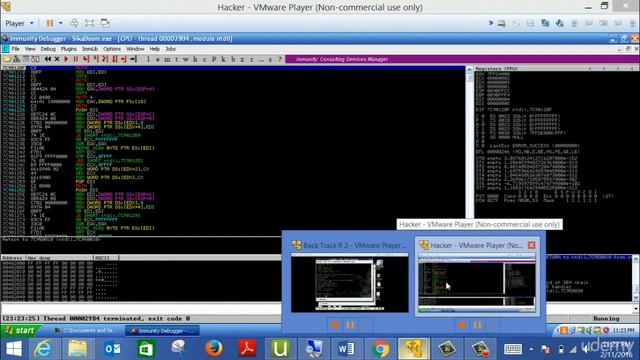Open the Plugins menu
Screen dimensions: 640x360
[69, 49]
